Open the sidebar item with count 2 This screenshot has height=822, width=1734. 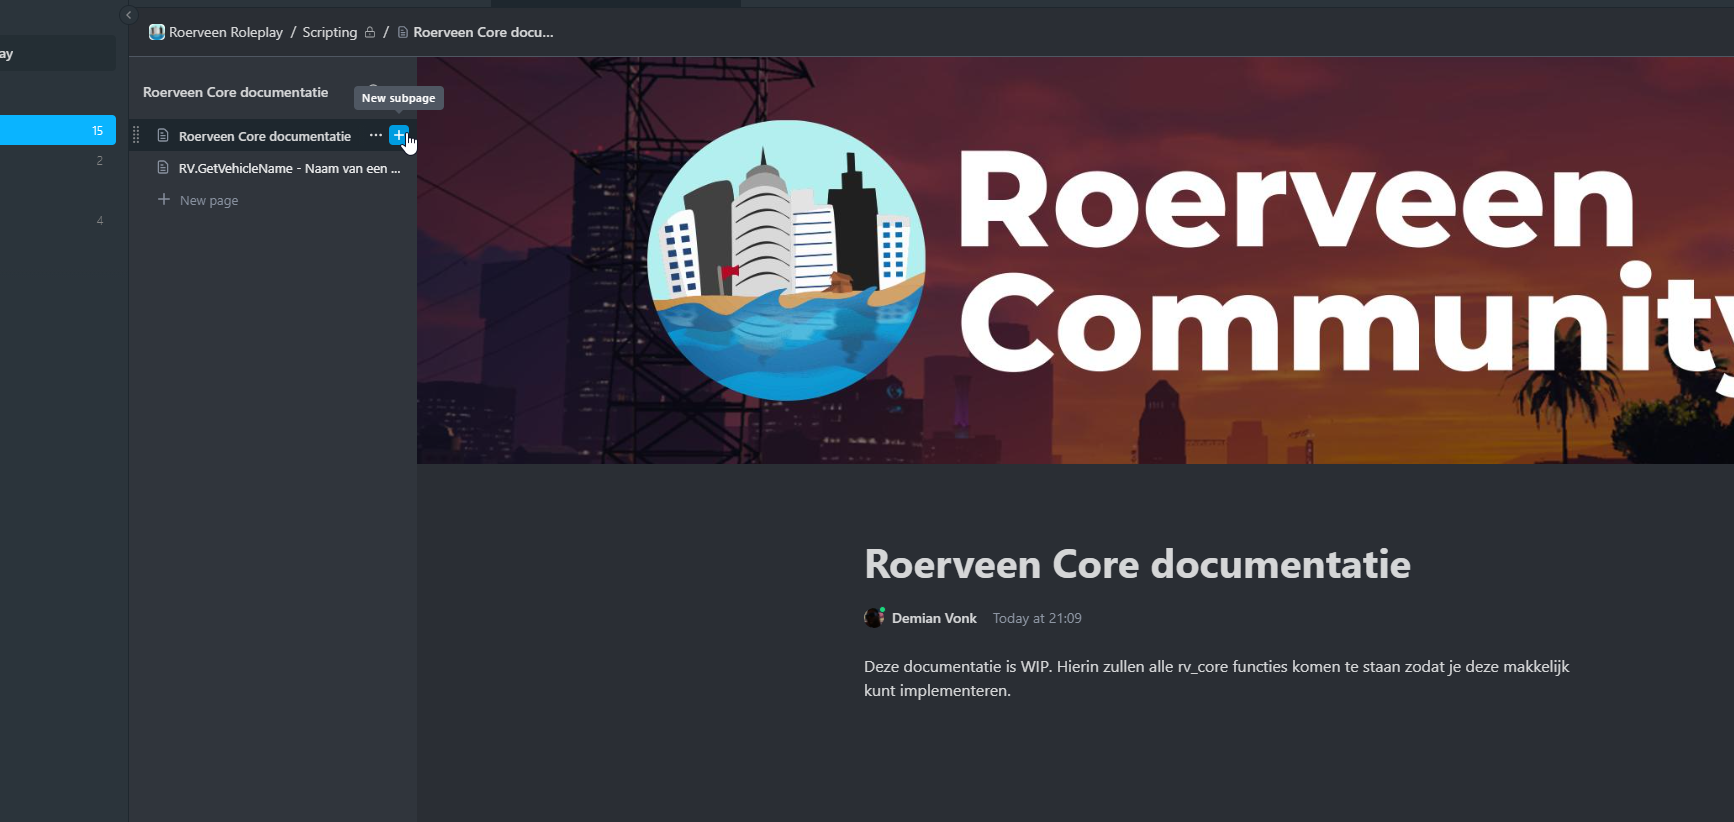coord(57,161)
